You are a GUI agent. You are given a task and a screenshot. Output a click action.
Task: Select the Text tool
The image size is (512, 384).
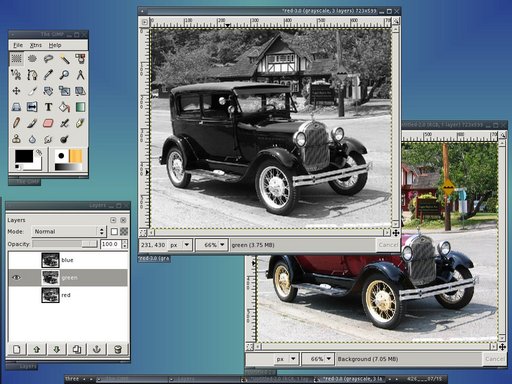(x=48, y=107)
